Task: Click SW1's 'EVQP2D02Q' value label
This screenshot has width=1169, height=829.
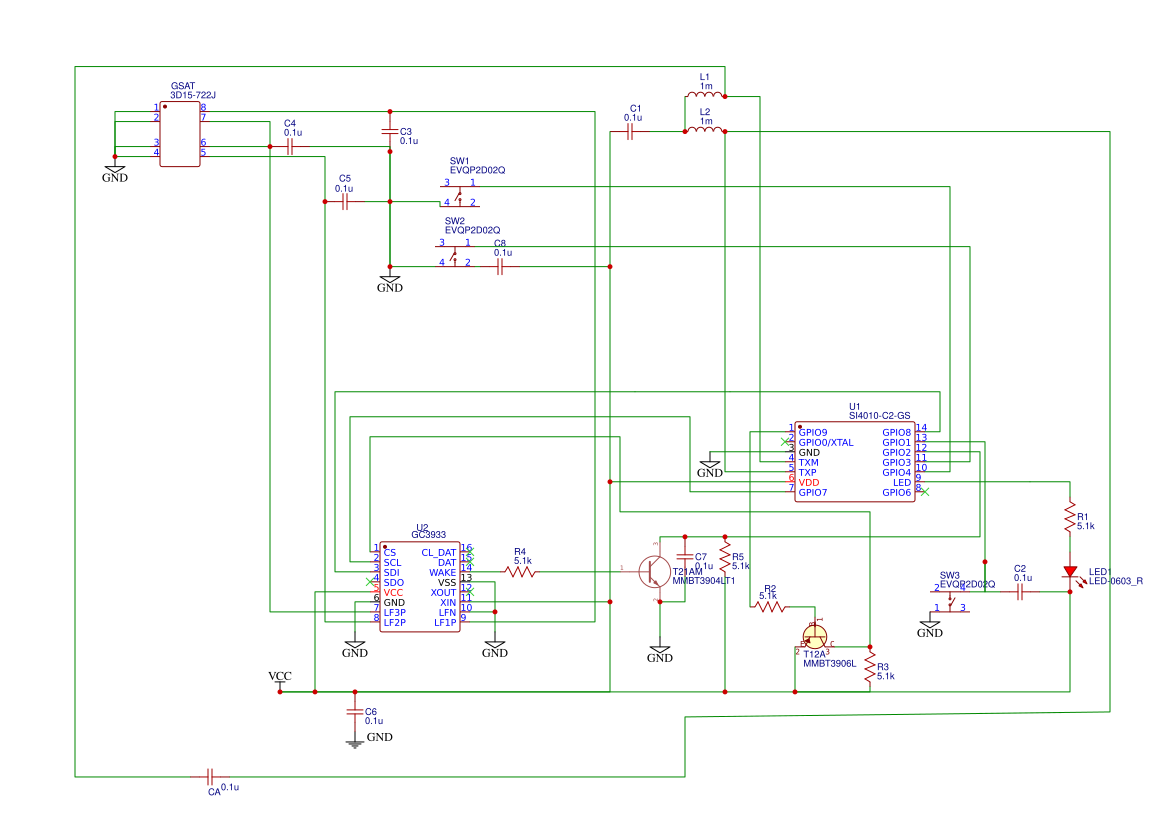Action: coord(477,170)
